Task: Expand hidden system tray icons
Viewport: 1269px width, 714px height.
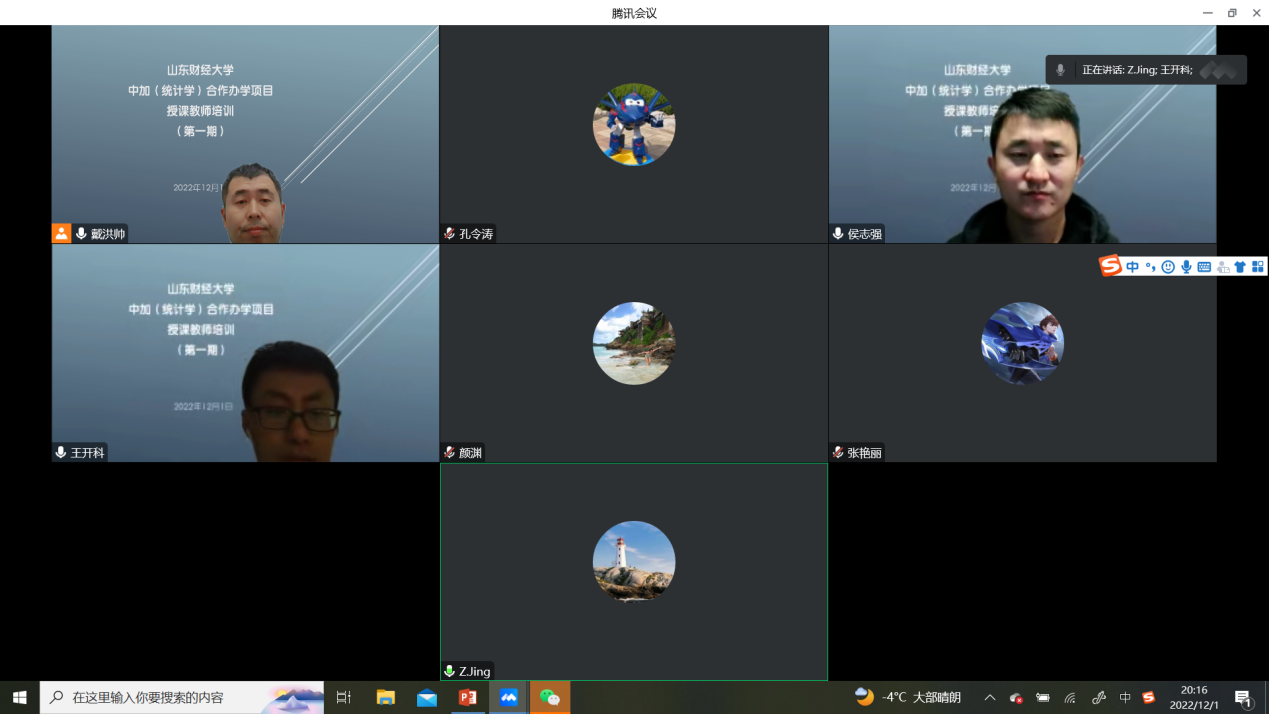Action: (989, 698)
